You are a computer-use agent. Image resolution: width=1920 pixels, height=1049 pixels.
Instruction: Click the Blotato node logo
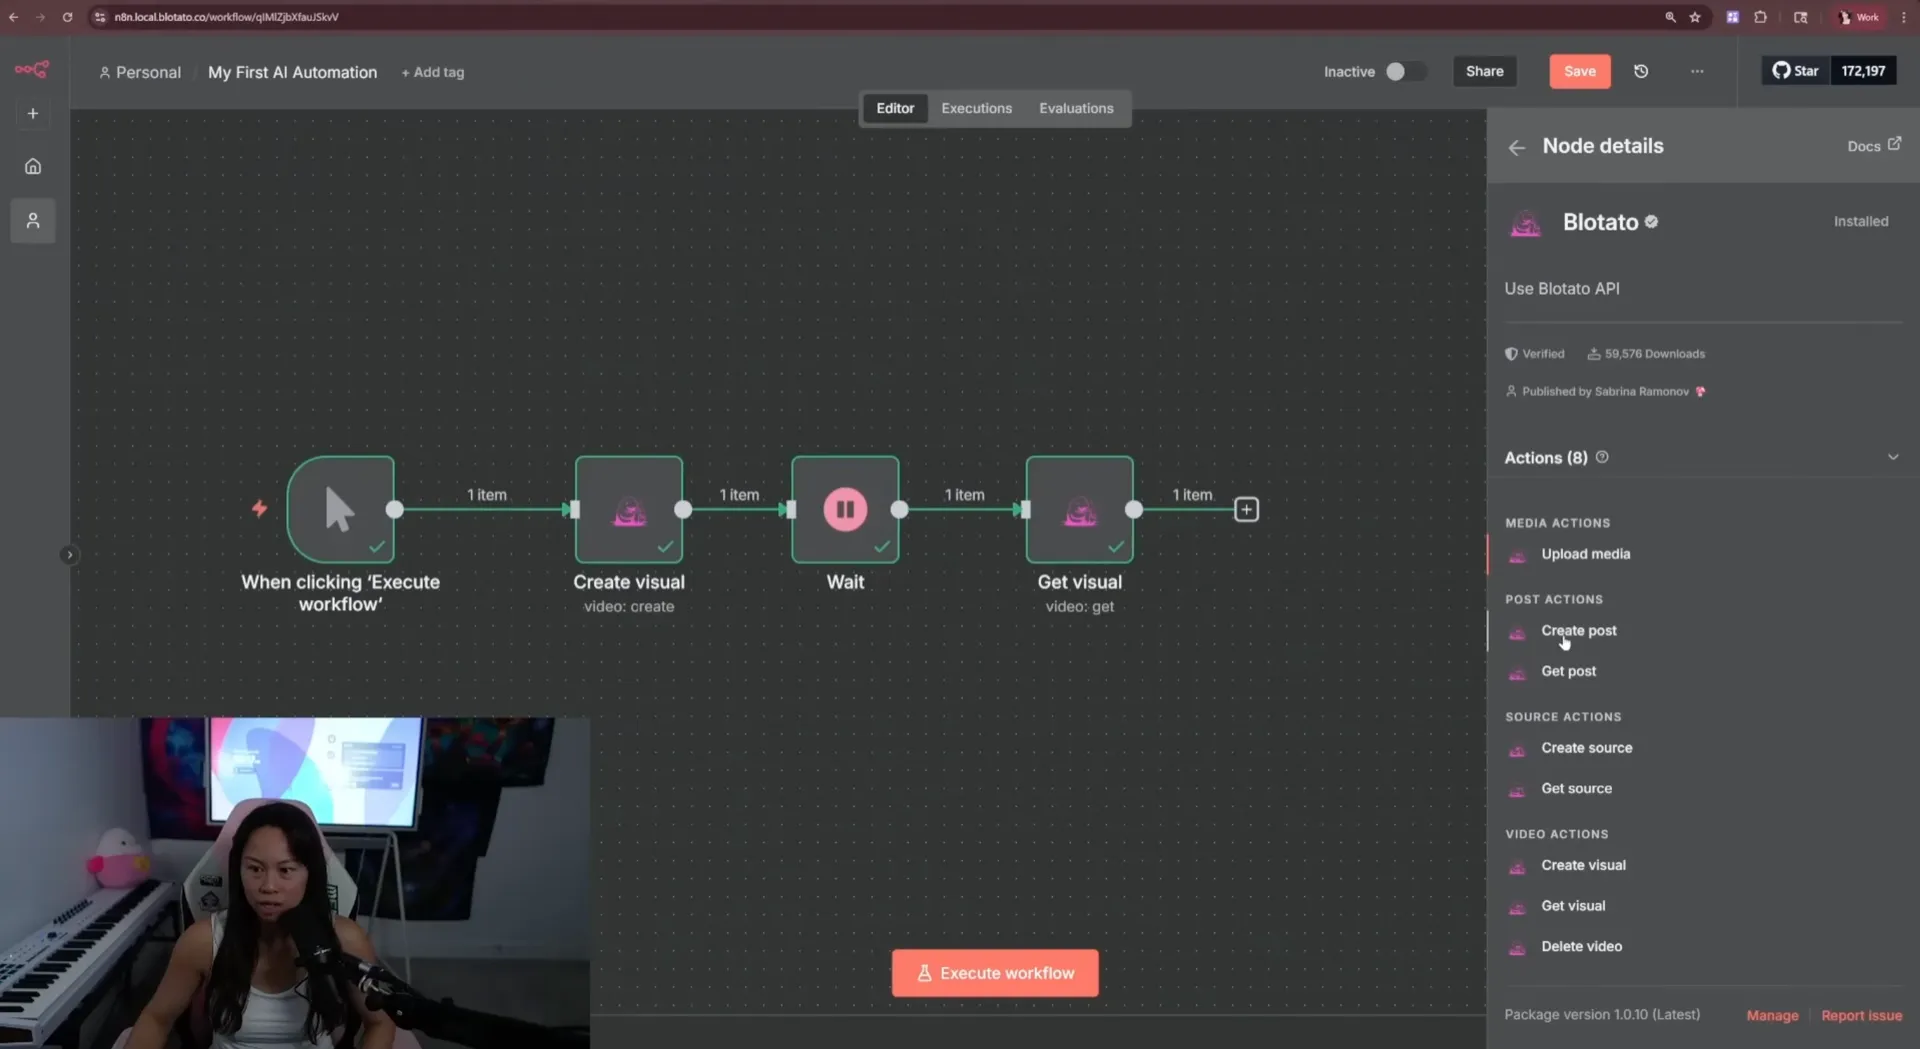1525,223
